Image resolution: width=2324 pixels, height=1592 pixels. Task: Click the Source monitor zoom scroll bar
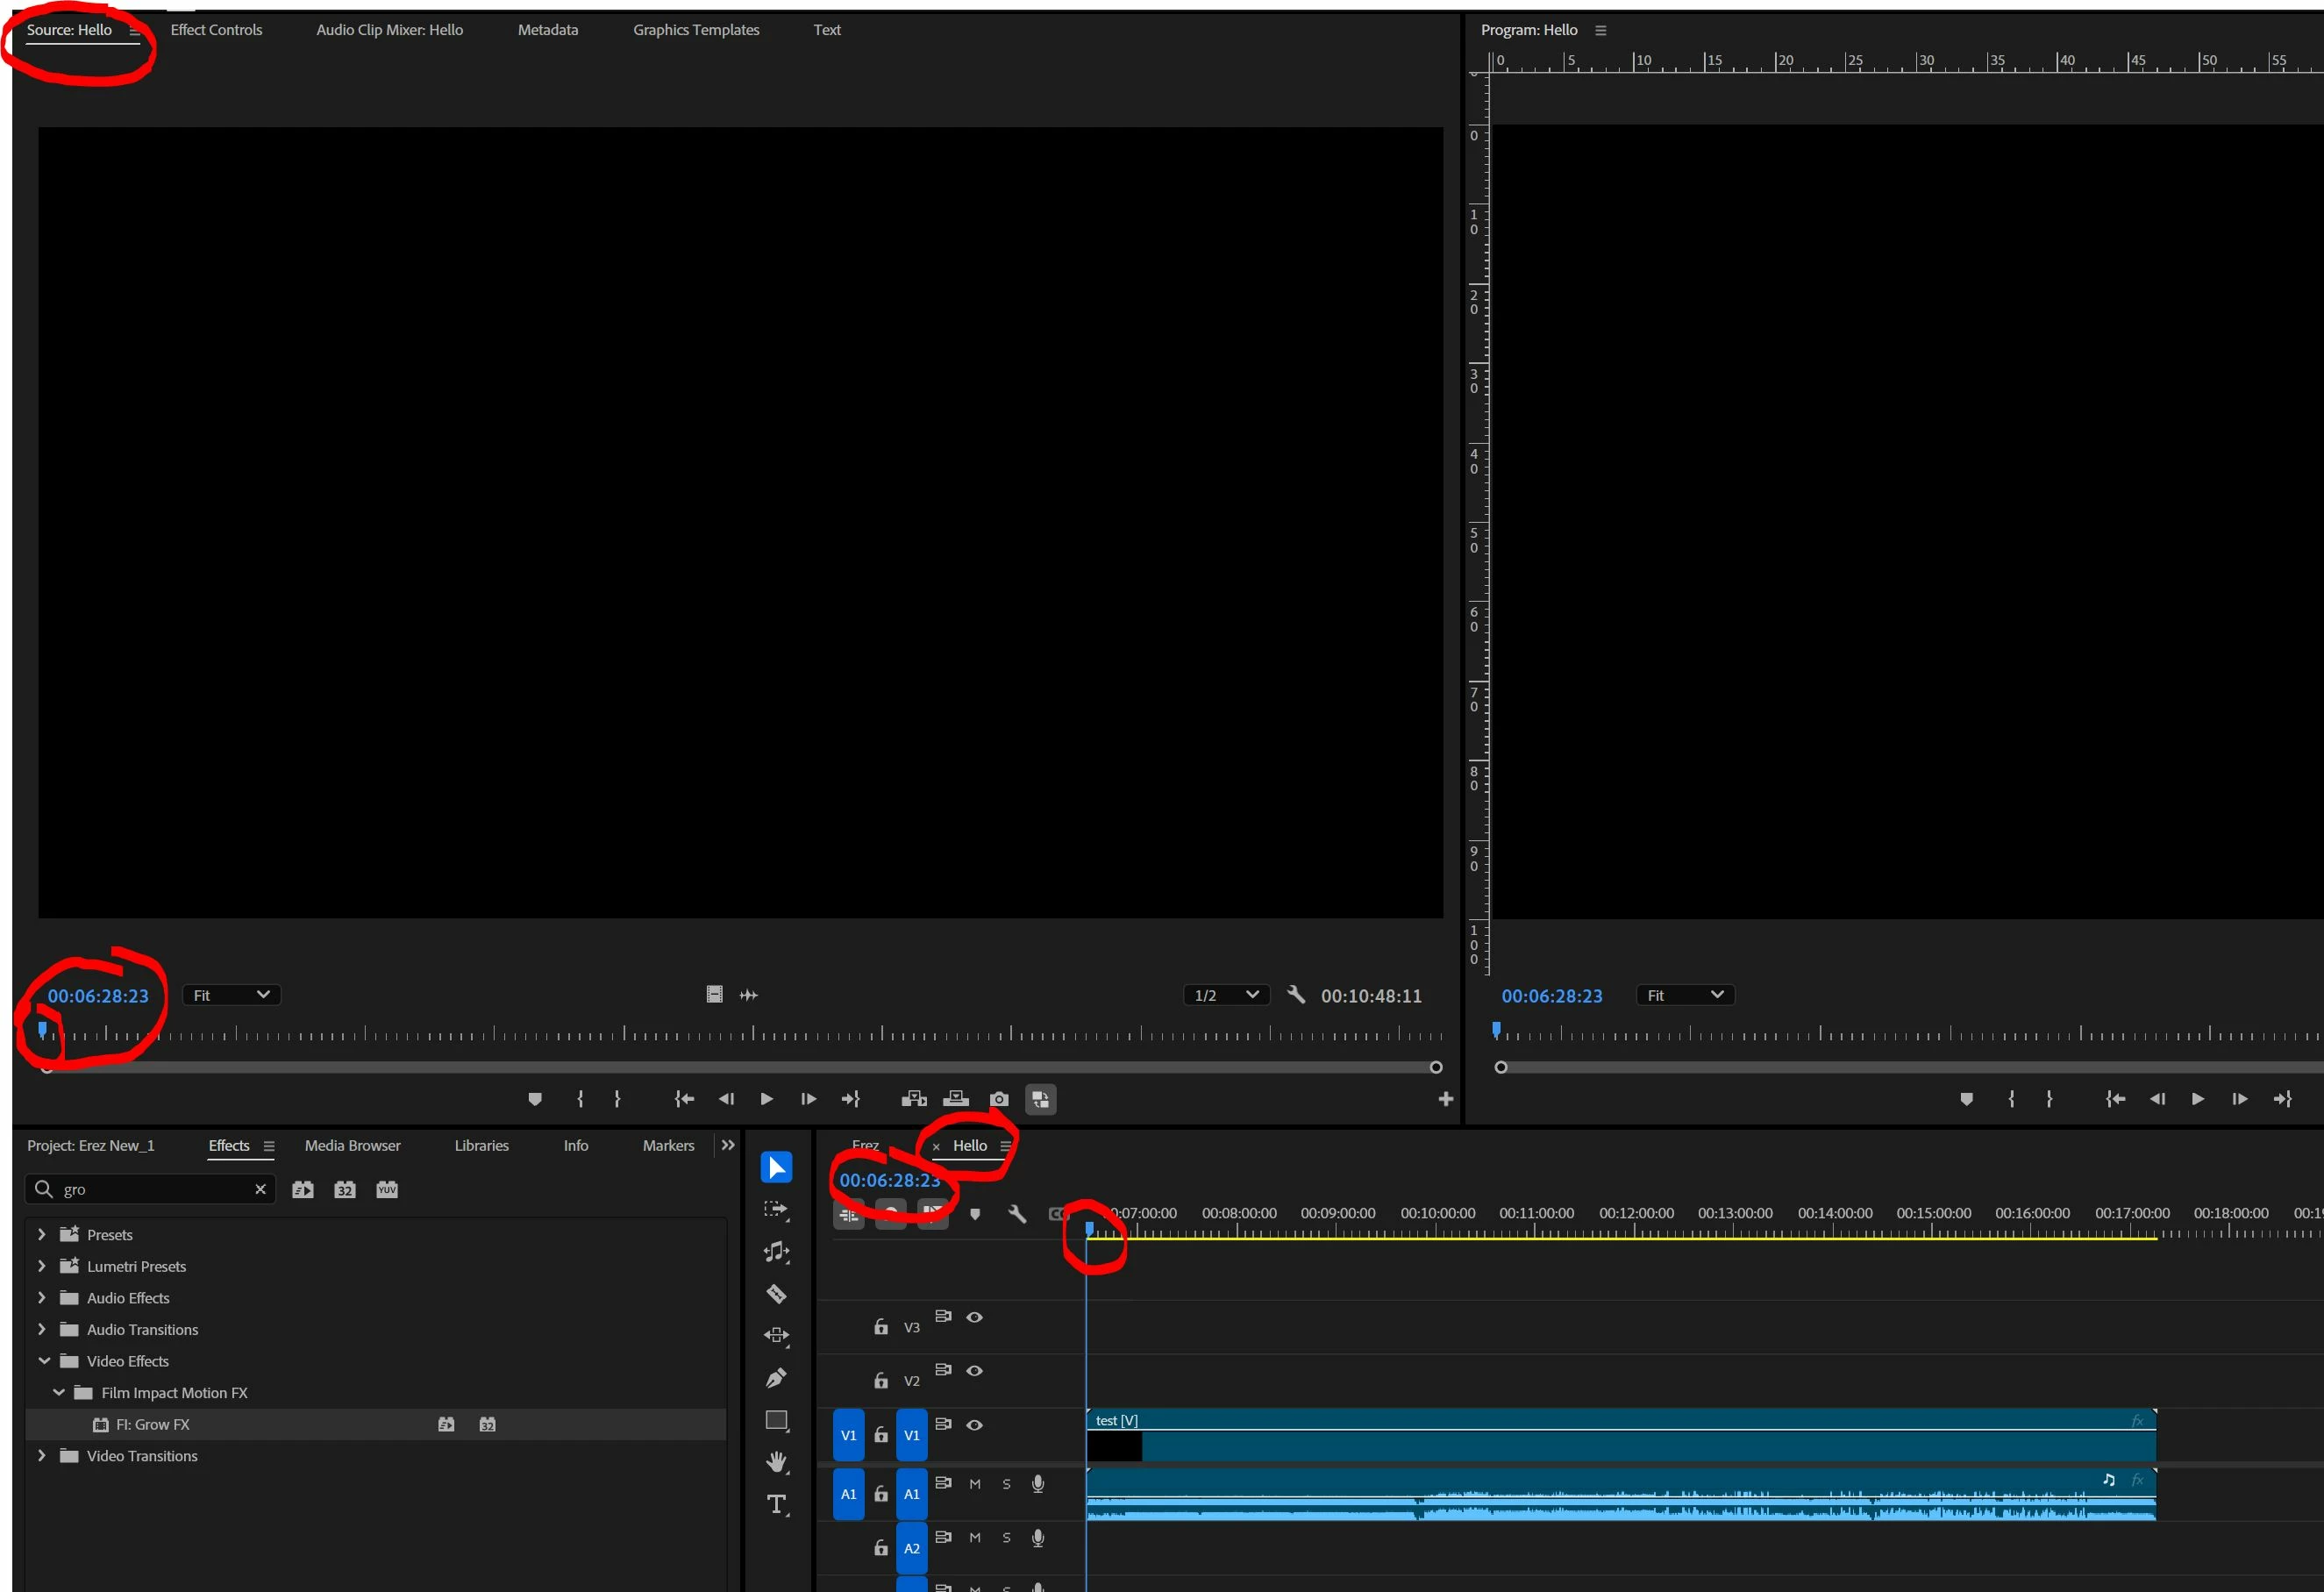(x=740, y=1067)
